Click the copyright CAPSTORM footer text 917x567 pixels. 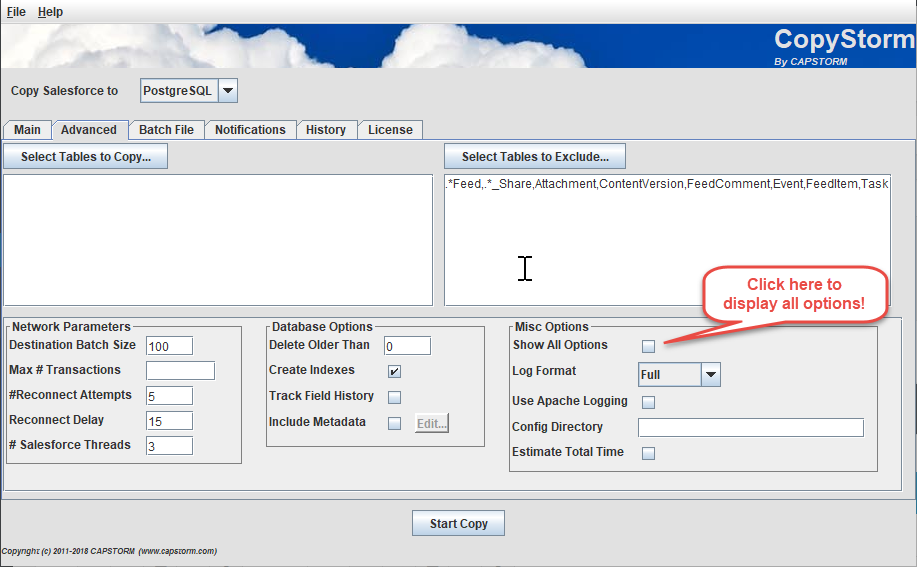(x=109, y=551)
